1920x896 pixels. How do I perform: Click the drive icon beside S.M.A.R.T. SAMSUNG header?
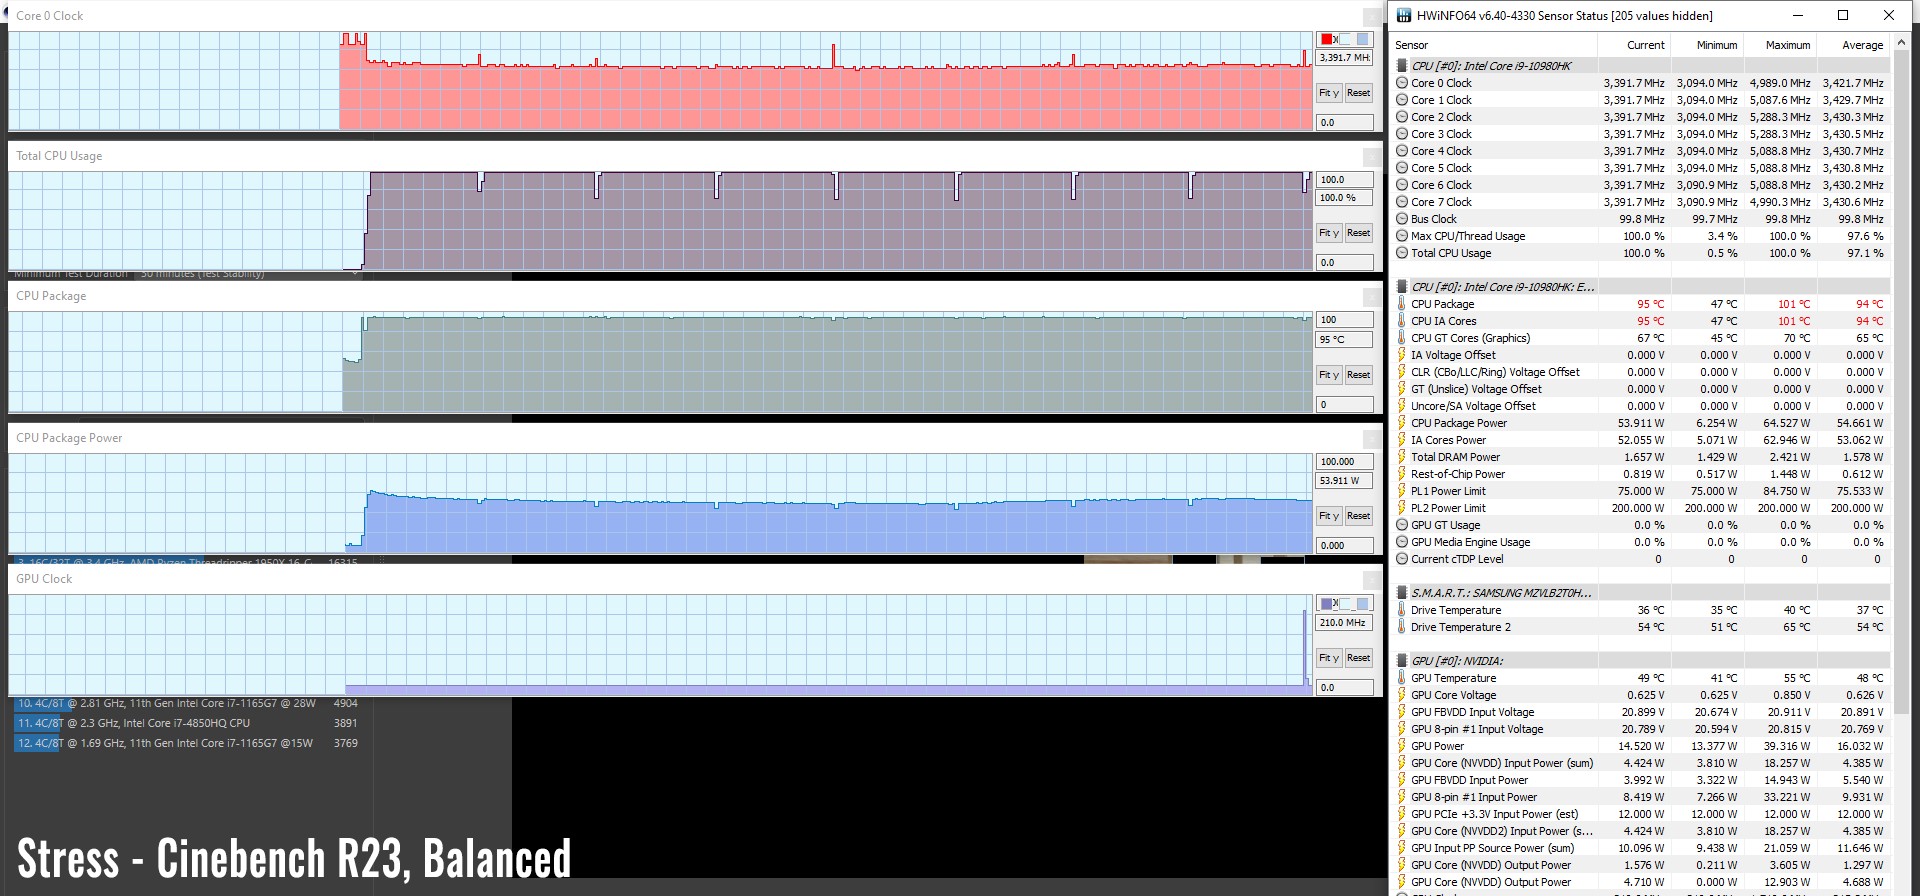pyautogui.click(x=1402, y=593)
